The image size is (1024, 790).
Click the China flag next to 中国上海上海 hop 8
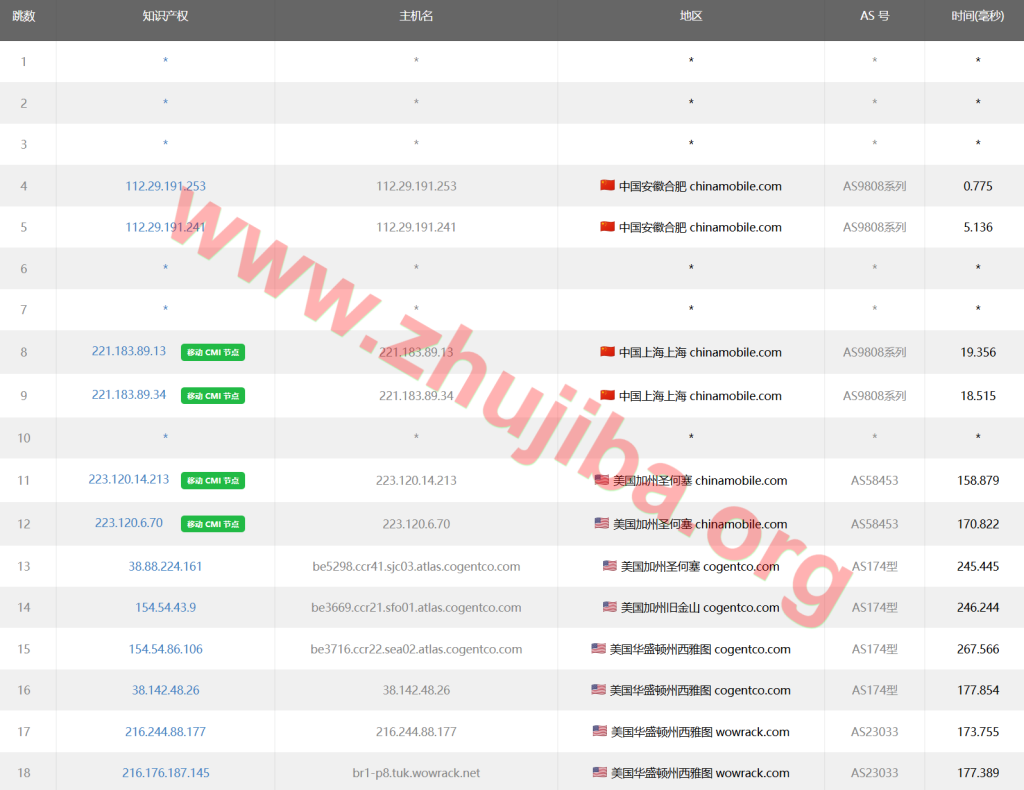[610, 352]
